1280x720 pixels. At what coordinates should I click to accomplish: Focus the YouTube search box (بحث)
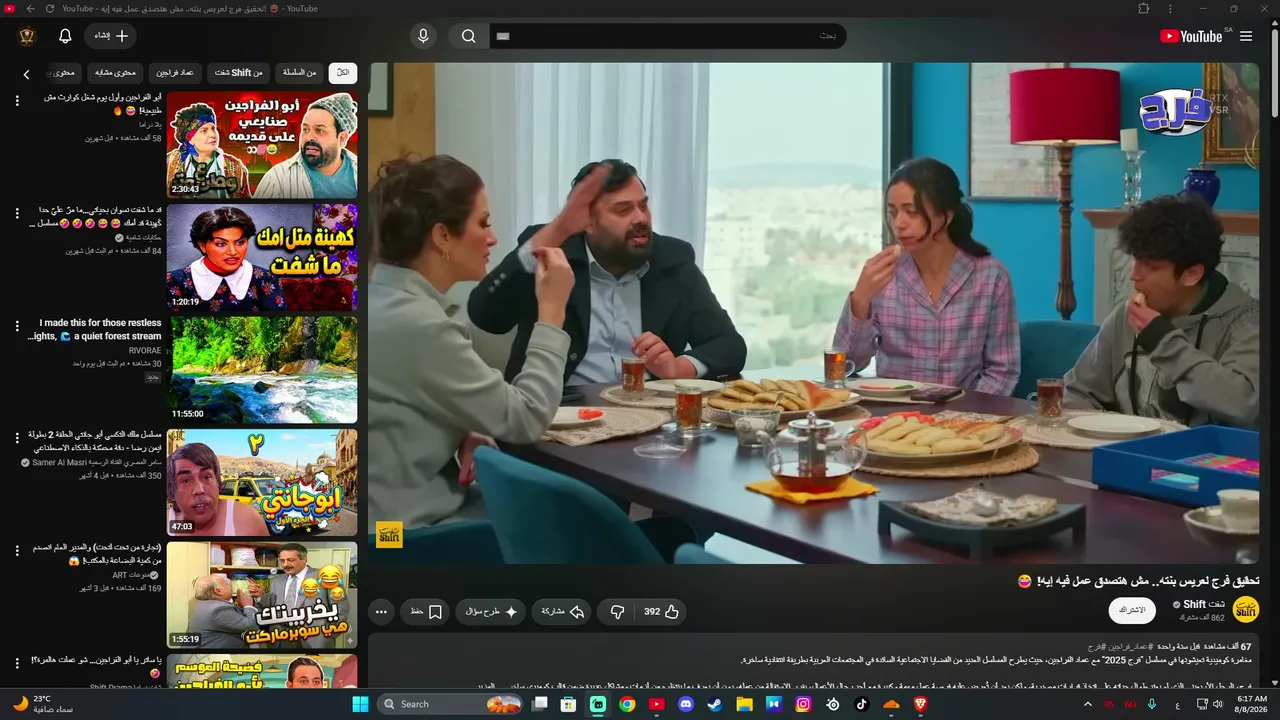click(x=668, y=36)
